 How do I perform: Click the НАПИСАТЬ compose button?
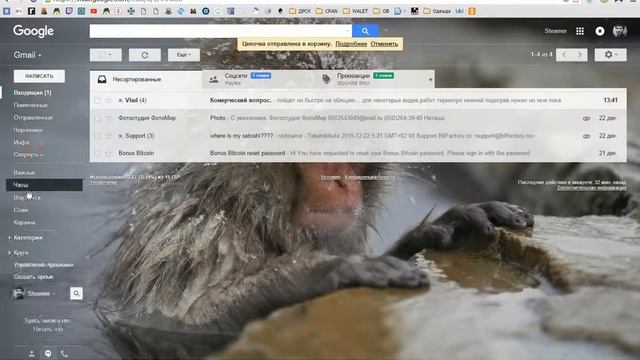point(39,76)
